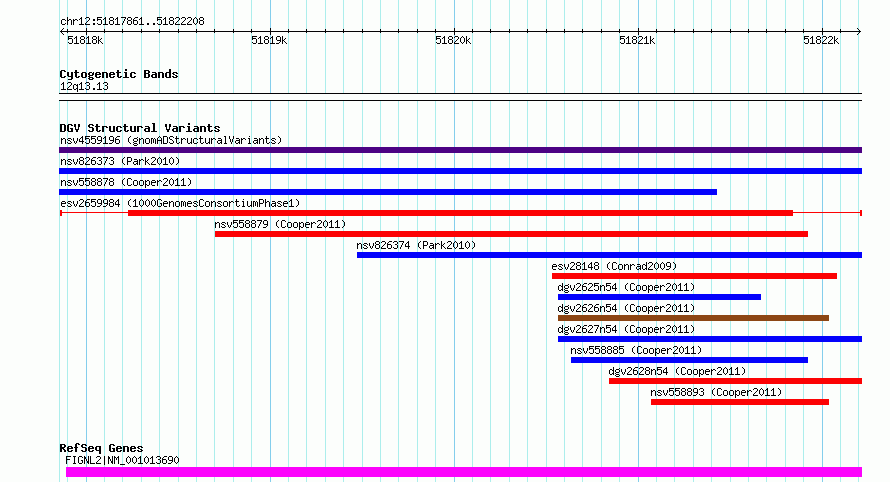The height and width of the screenshot is (482, 890).
Task: Click the nsv558879 red variant bar
Action: click(511, 234)
